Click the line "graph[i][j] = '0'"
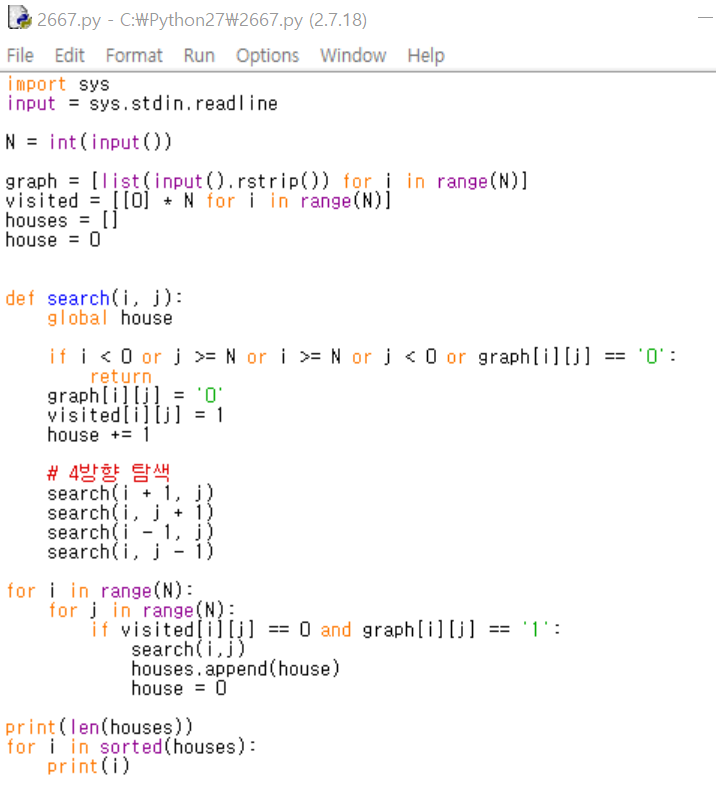Image resolution: width=716 pixels, height=787 pixels. tap(135, 396)
